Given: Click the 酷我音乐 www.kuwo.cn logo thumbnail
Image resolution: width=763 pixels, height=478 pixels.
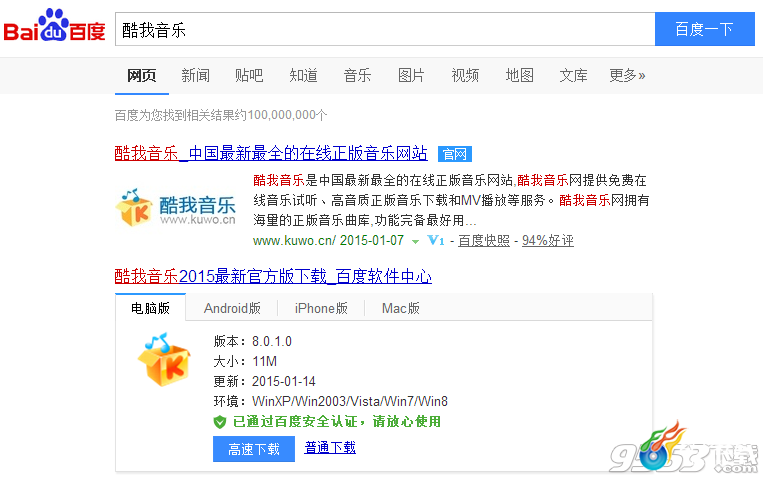Looking at the screenshot, I should pos(176,208).
